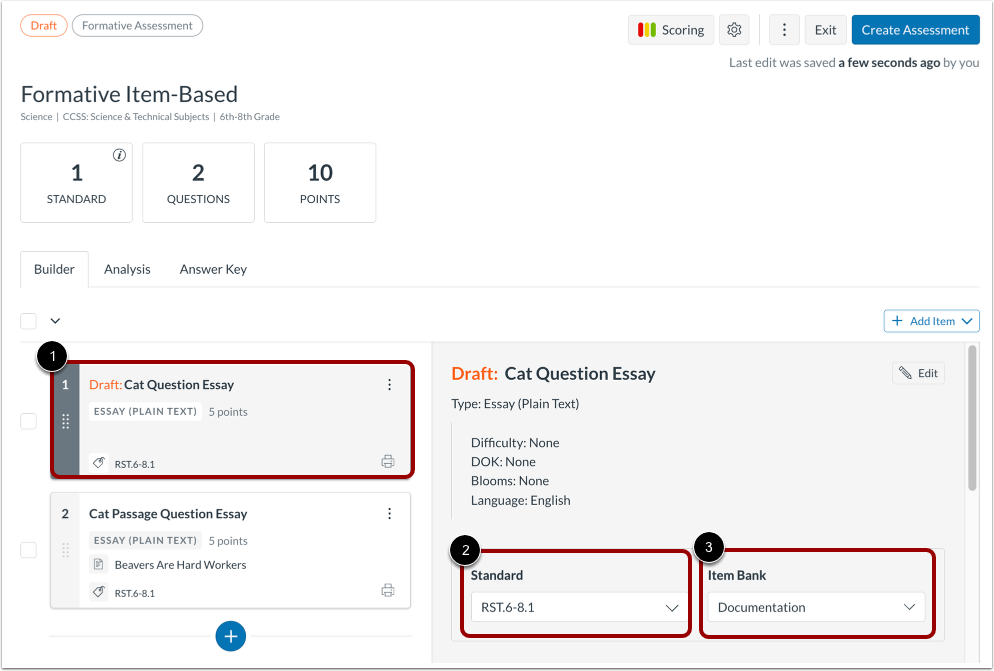994x671 pixels.
Task: Open the header three-dot more options menu
Action: pyautogui.click(x=784, y=30)
